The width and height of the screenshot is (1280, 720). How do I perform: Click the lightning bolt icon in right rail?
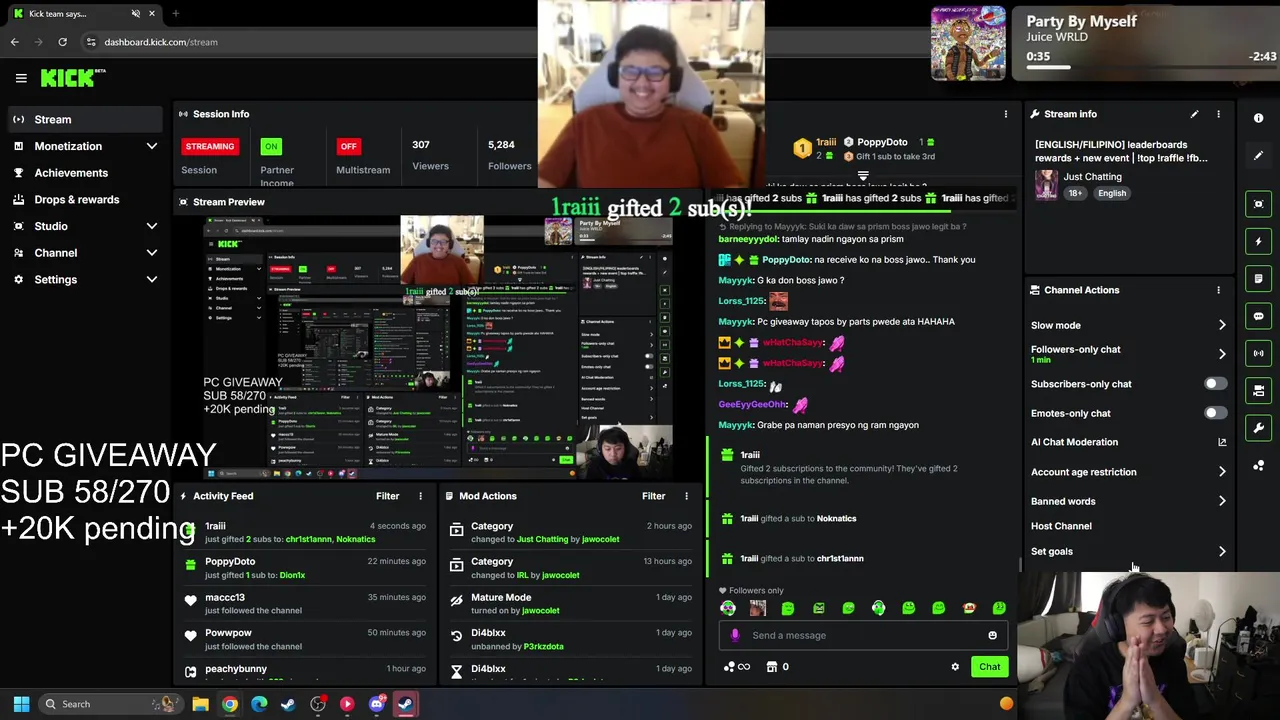(1258, 241)
